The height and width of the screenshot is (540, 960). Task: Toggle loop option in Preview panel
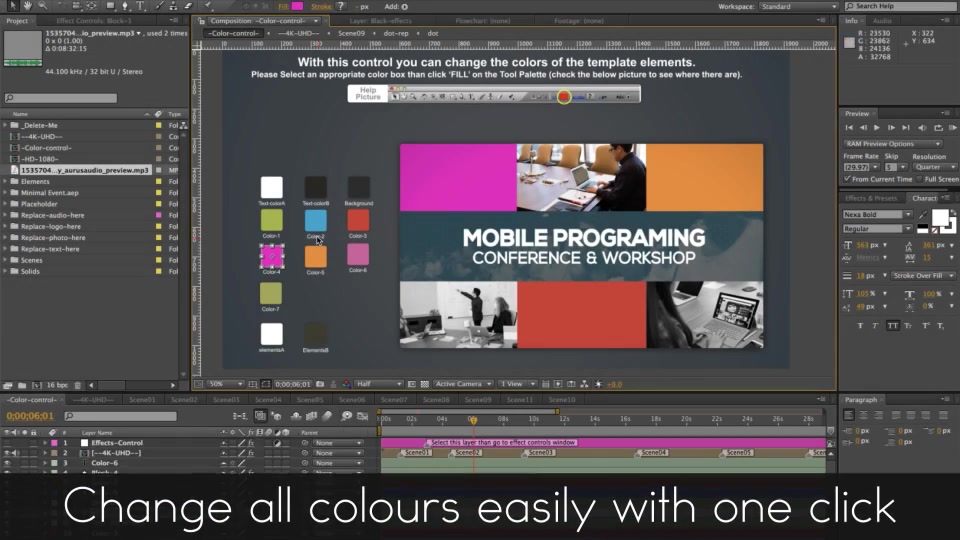[x=938, y=128]
